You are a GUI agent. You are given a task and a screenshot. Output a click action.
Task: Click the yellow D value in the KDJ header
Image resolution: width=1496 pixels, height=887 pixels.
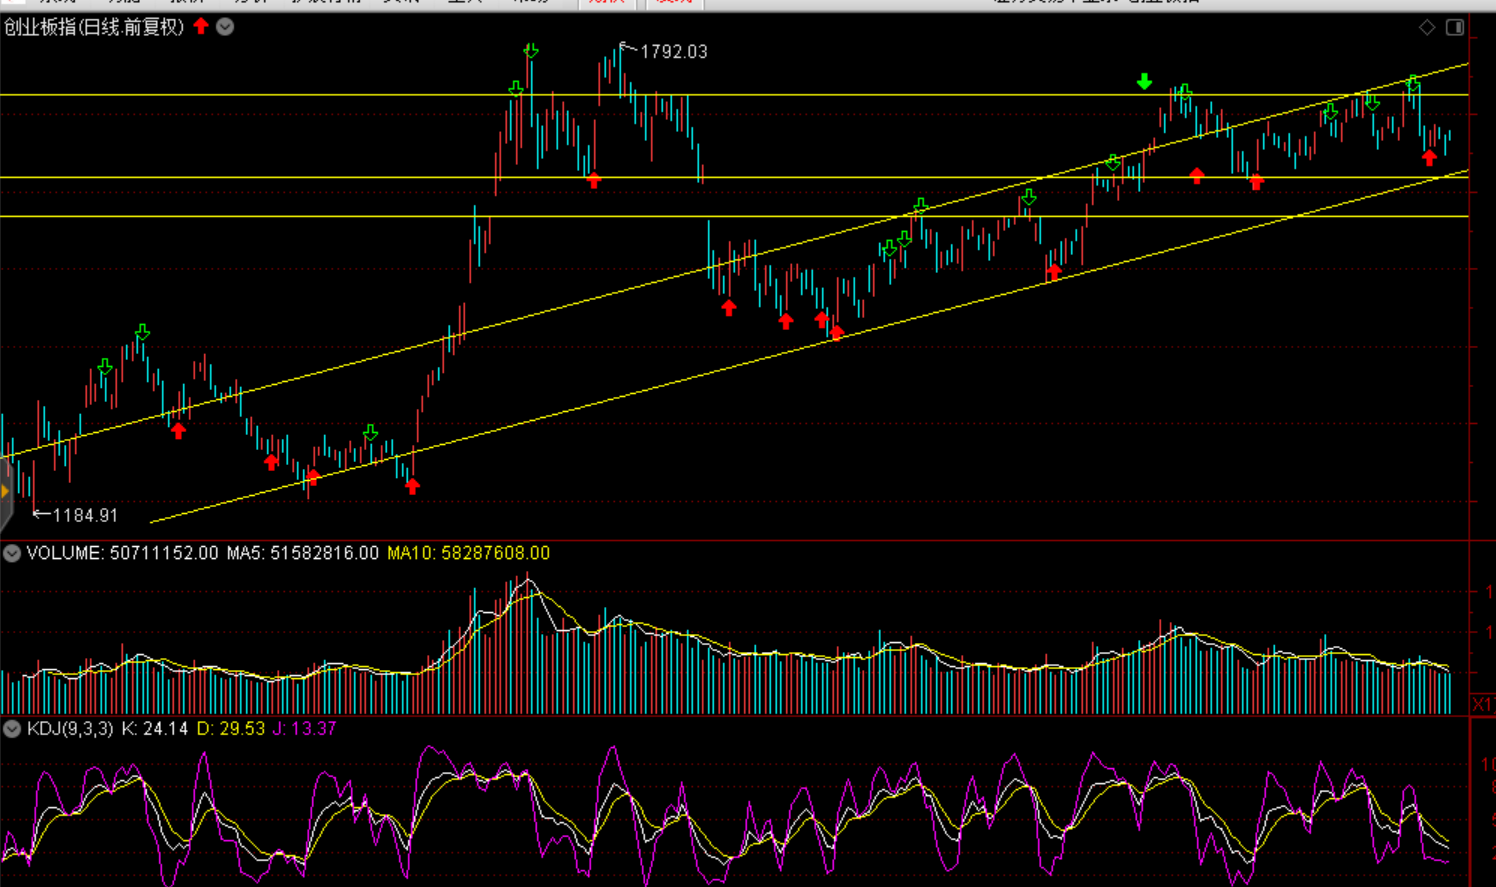click(x=230, y=729)
